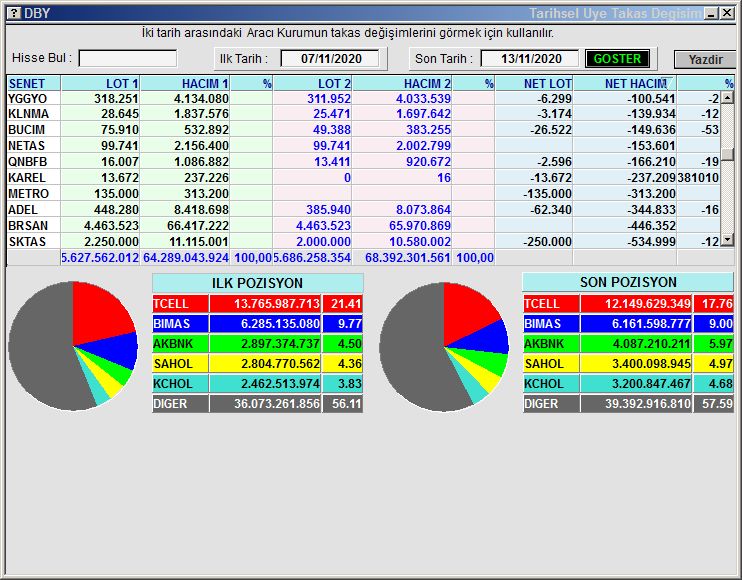Select the METRO row
This screenshot has width=742, height=580.
pyautogui.click(x=363, y=193)
